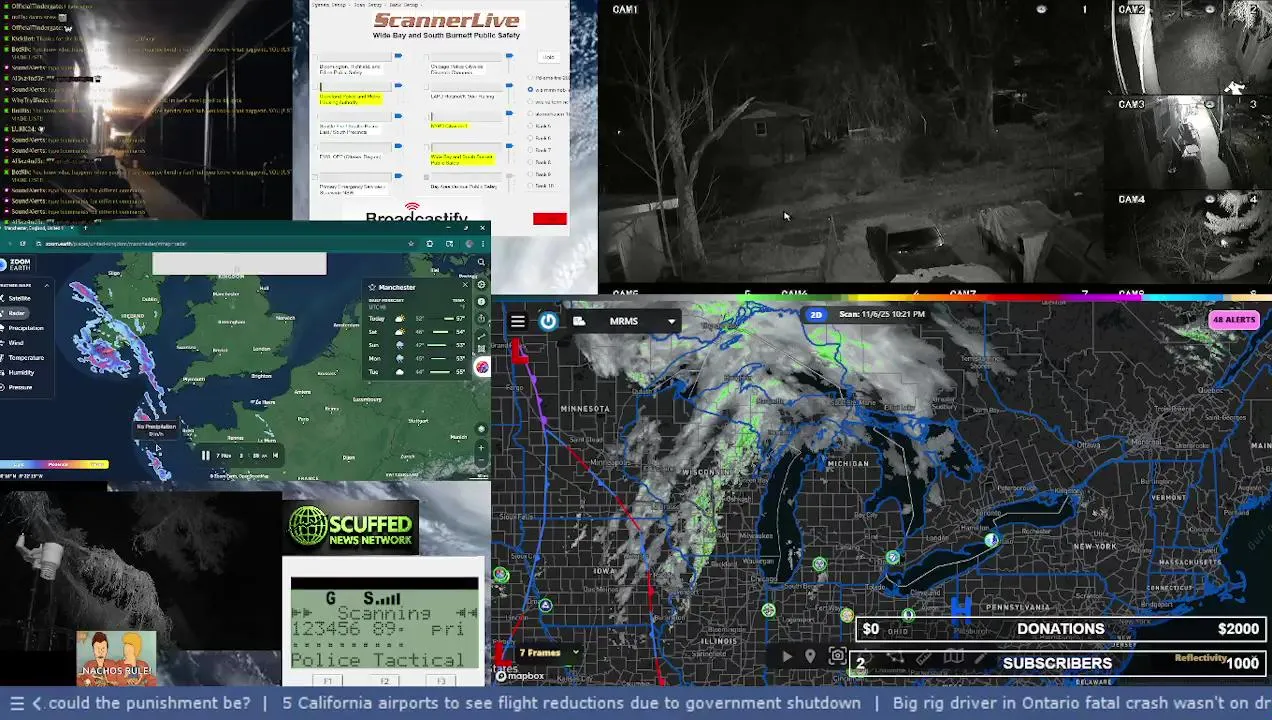Select the Wind layer in Zoom Earth
The height and width of the screenshot is (720, 1272).
pyautogui.click(x=14, y=343)
